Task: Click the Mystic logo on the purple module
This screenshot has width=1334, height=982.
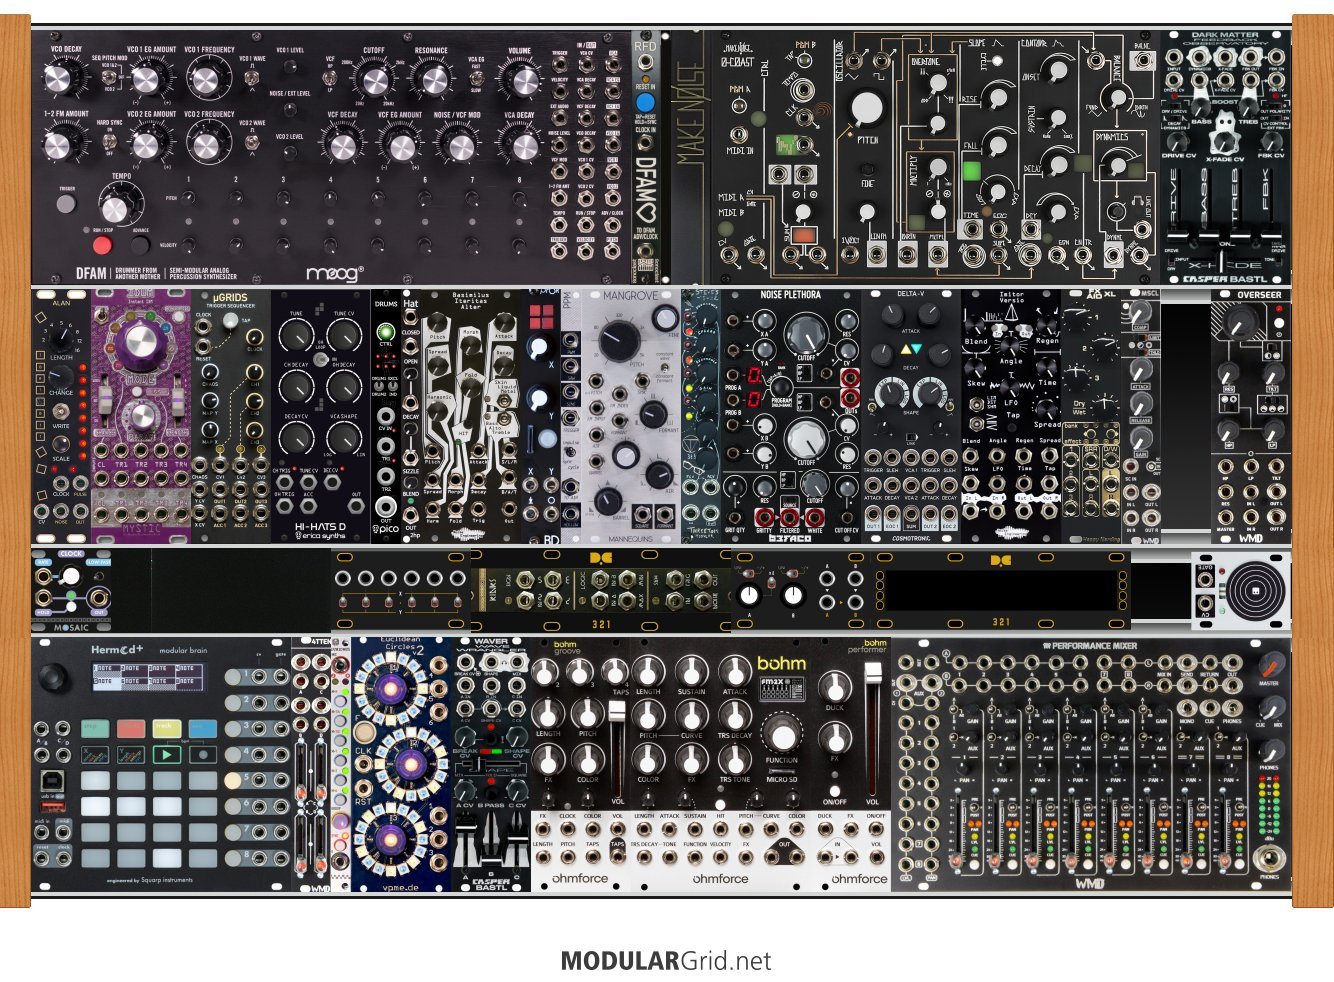Action: tap(139, 531)
